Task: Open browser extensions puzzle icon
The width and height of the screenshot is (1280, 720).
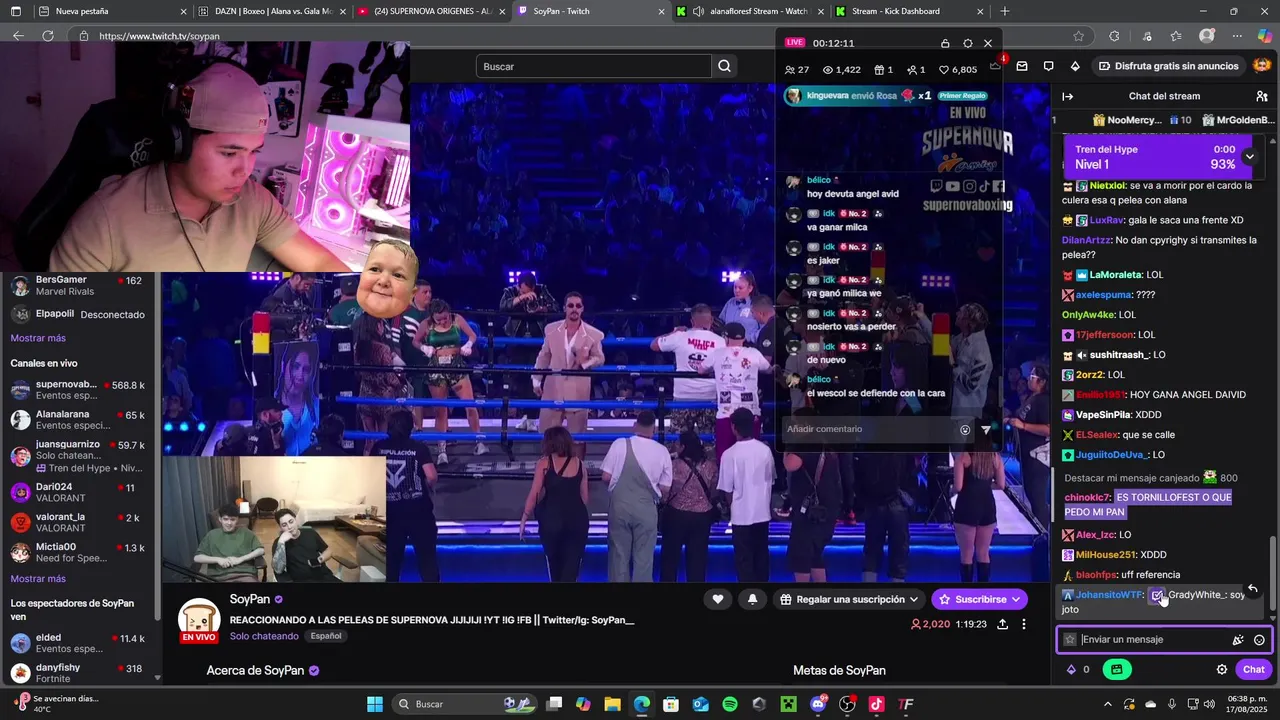Action: coord(1114,36)
